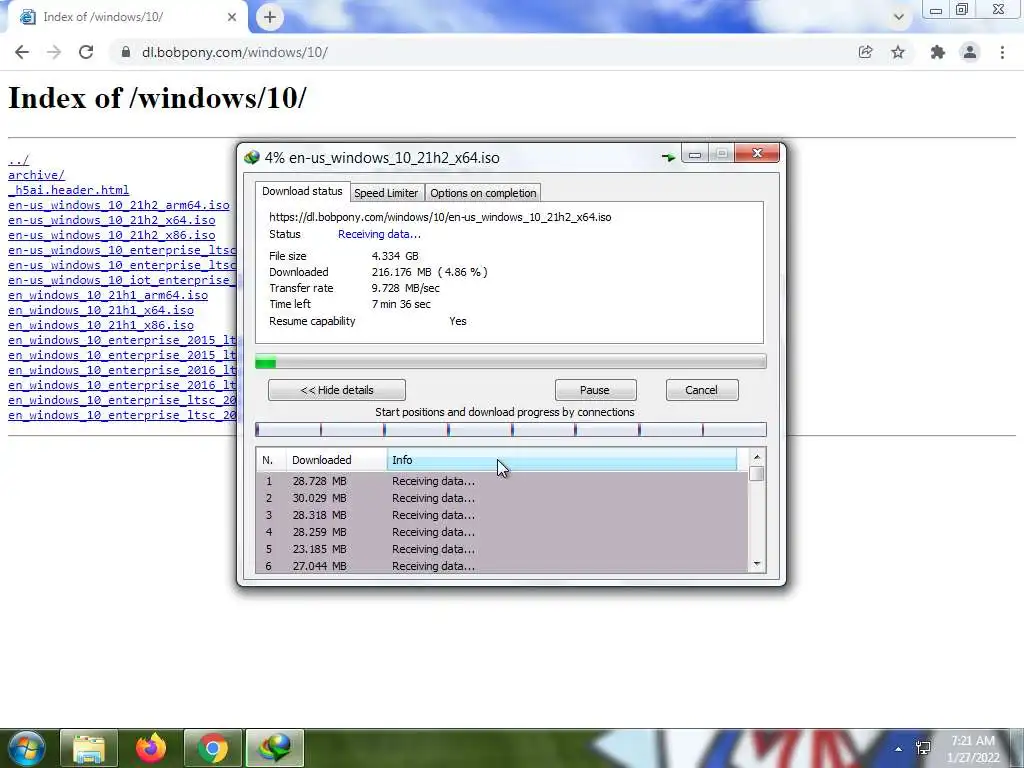The width and height of the screenshot is (1024, 768).
Task: Click the Downloaded column header
Action: (337, 460)
